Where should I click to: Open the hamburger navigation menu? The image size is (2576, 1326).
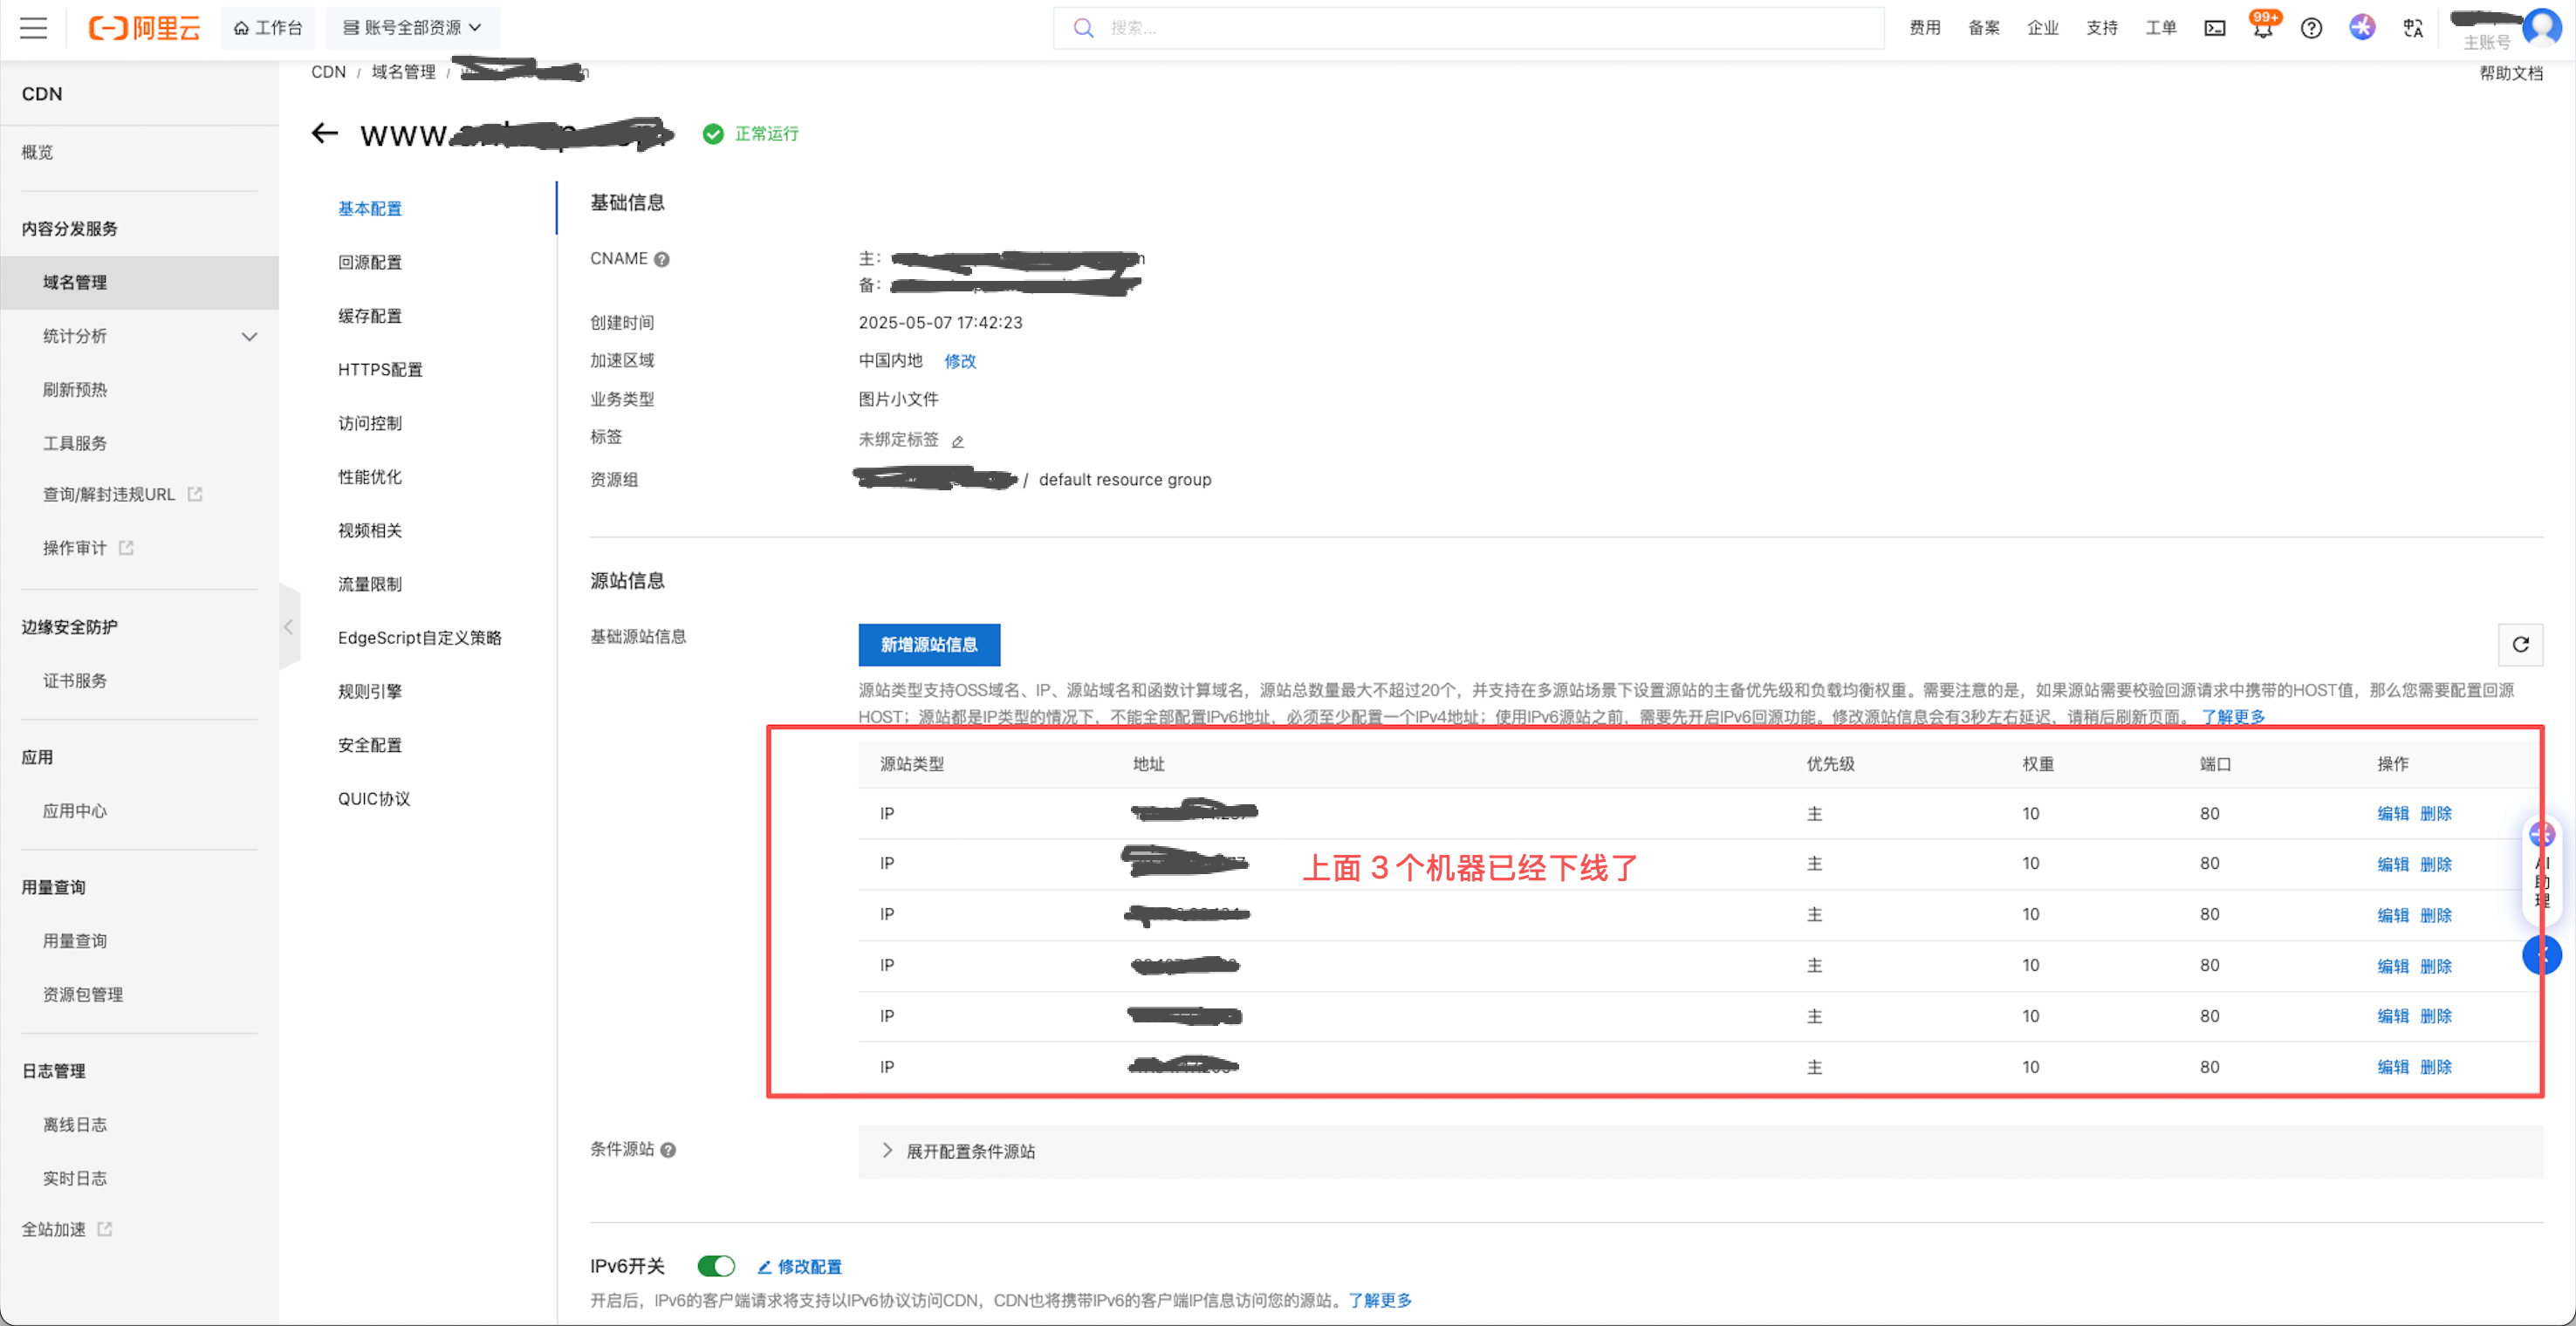[33, 28]
